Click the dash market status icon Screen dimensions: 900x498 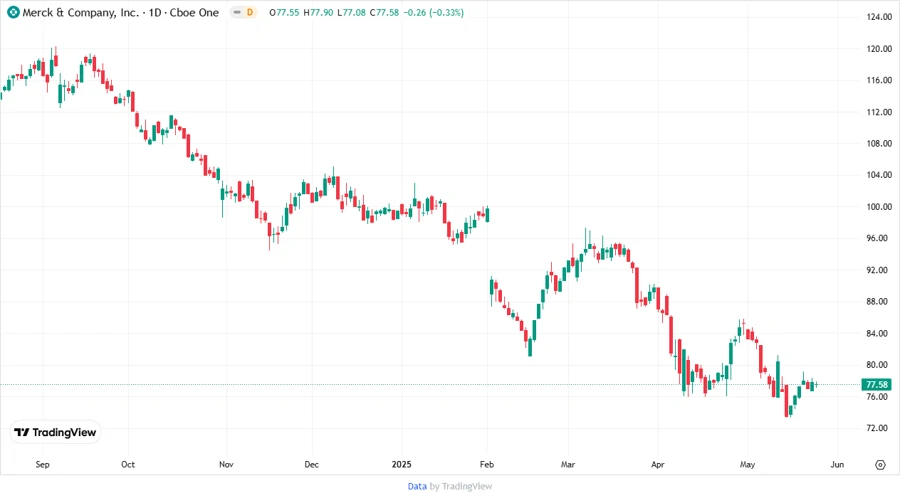point(237,12)
